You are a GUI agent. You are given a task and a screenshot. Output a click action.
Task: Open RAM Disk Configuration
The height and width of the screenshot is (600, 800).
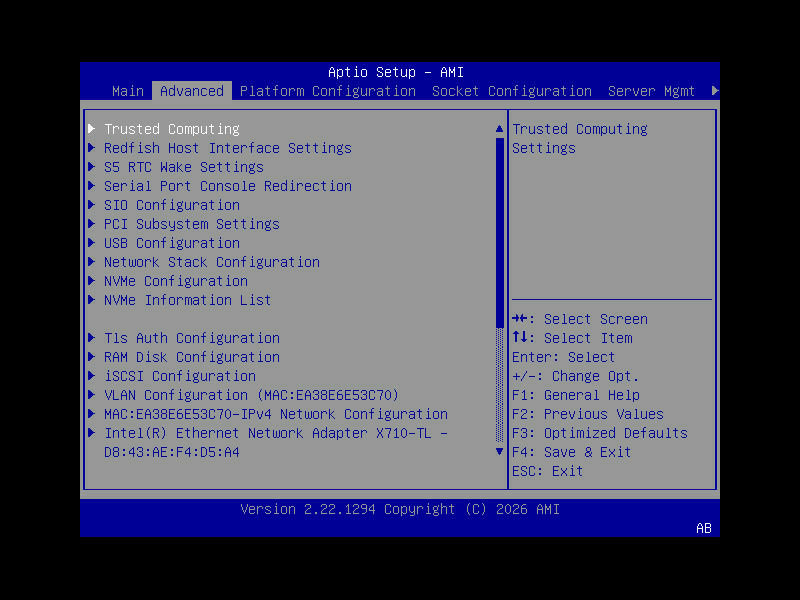click(x=192, y=357)
